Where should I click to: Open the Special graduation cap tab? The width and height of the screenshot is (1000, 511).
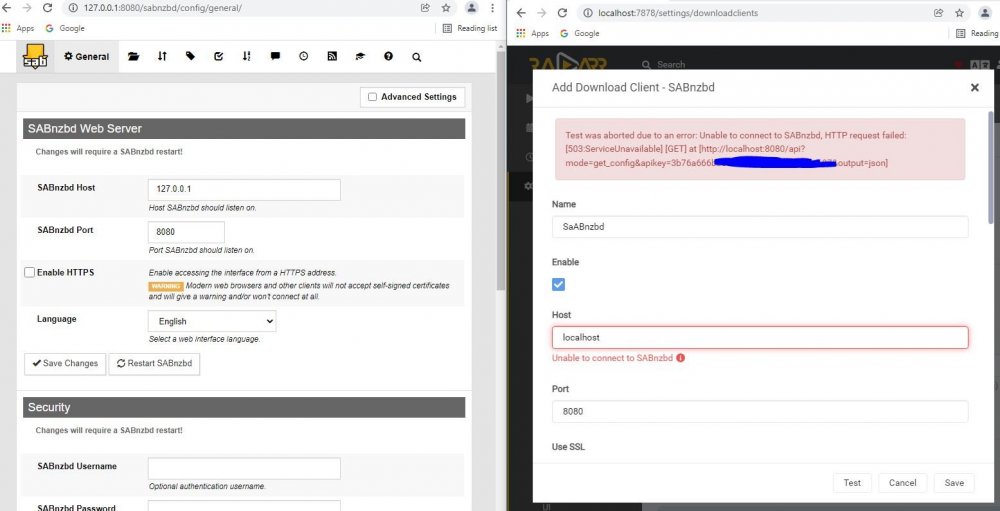click(360, 57)
